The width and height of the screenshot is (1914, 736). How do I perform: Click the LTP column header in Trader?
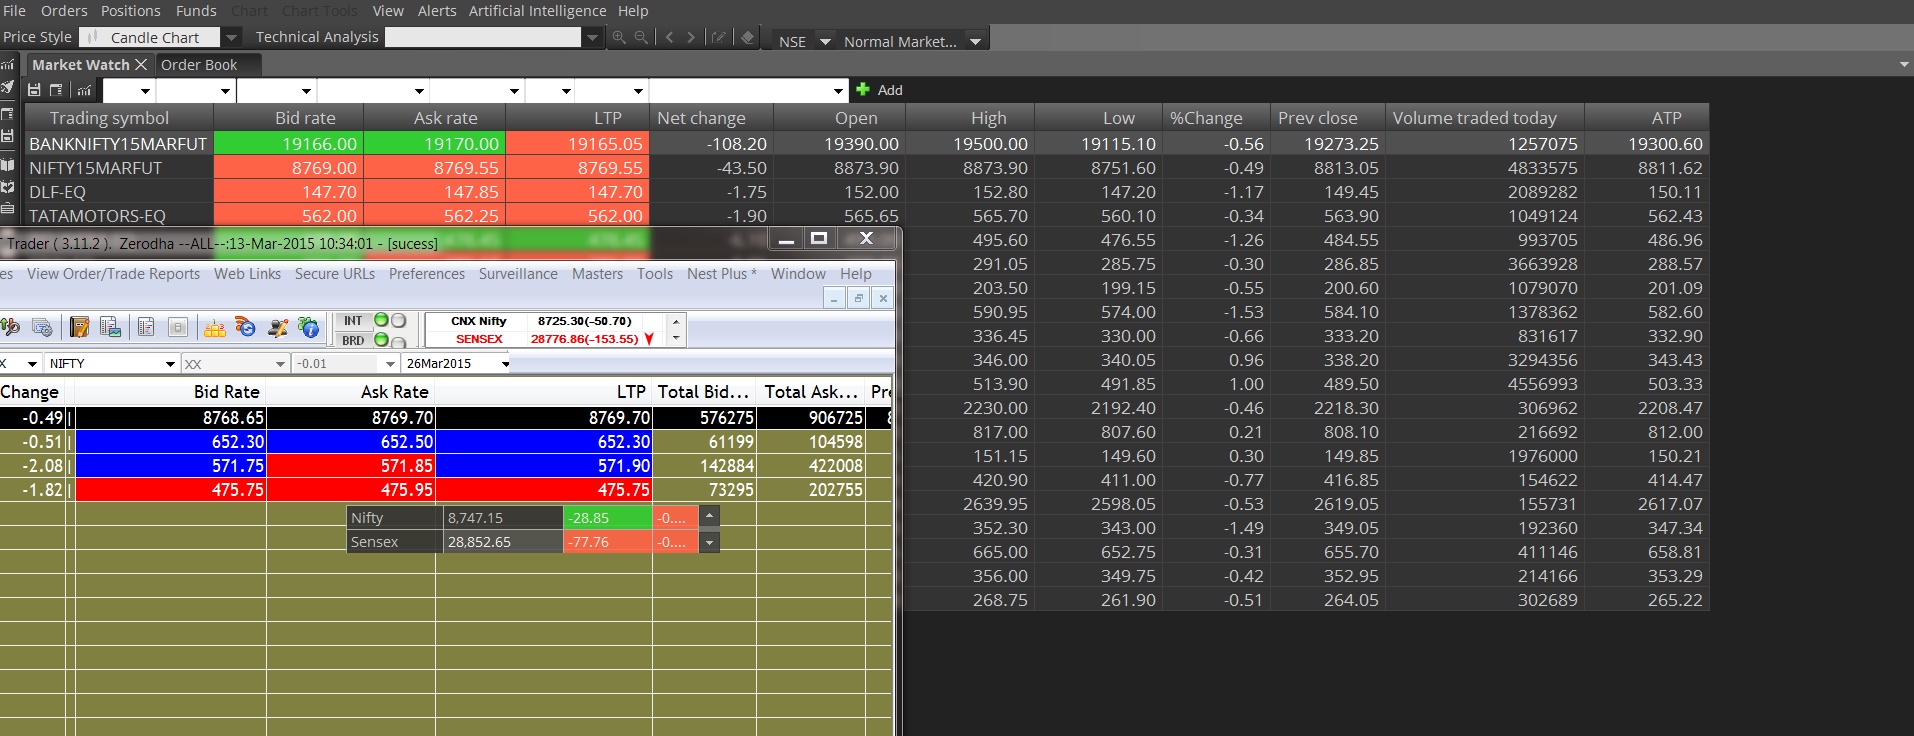(x=545, y=392)
